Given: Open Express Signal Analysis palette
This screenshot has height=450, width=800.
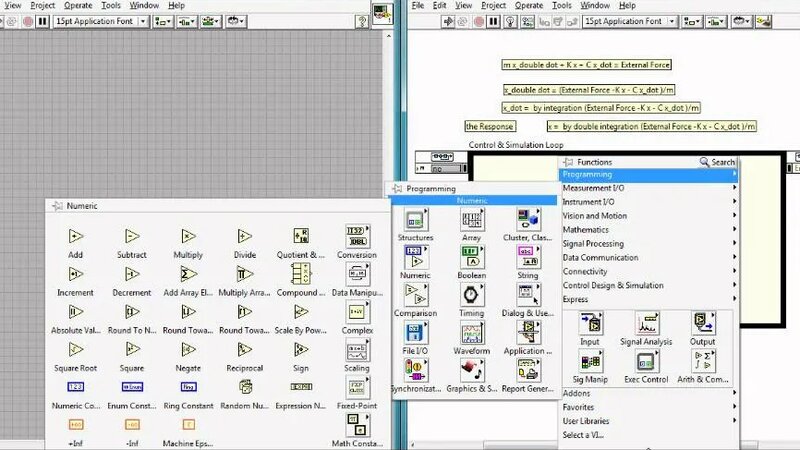Looking at the screenshot, I should point(646,323).
